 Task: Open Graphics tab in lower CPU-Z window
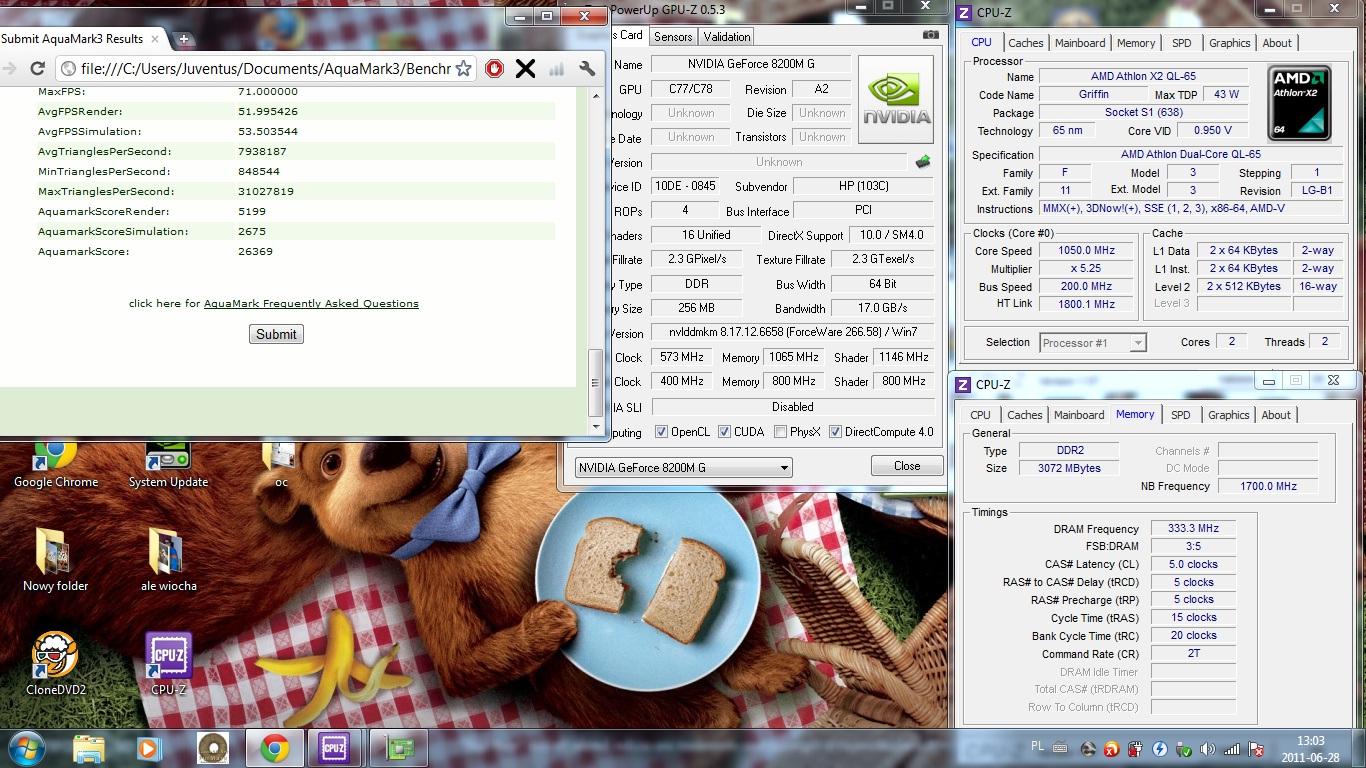[1228, 415]
